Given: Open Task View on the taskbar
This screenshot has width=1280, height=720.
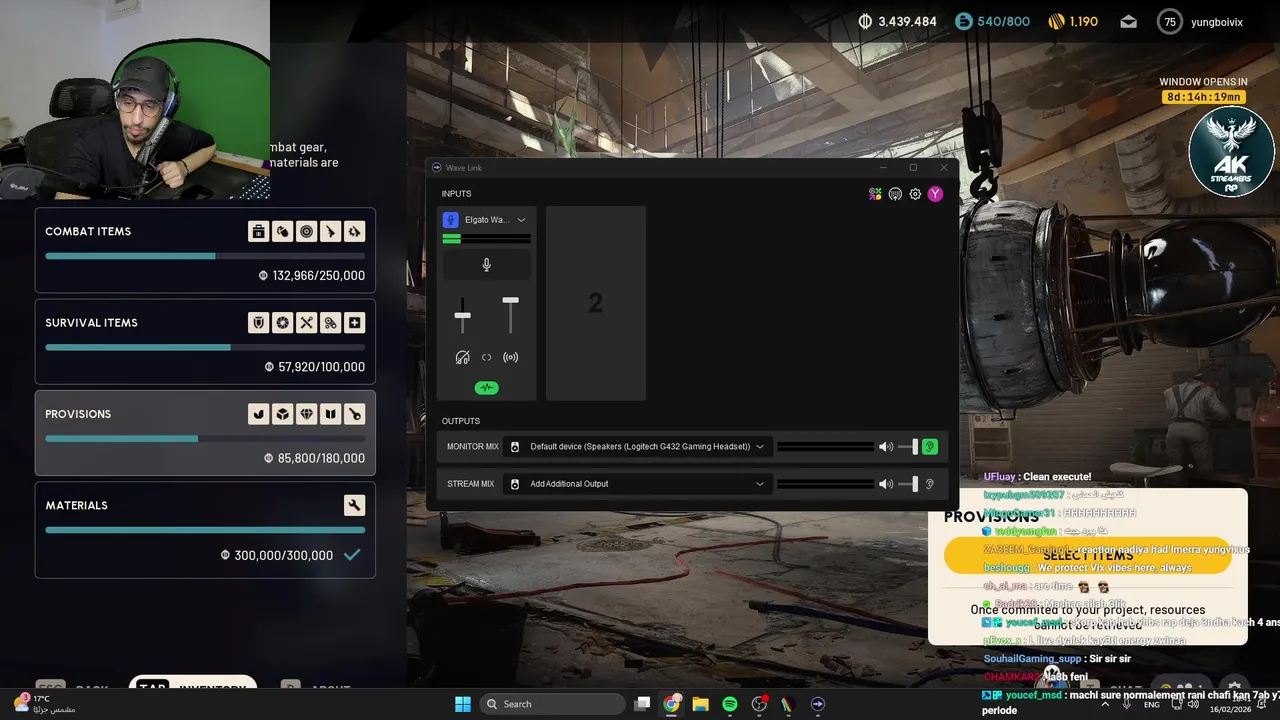Looking at the screenshot, I should click(x=643, y=704).
